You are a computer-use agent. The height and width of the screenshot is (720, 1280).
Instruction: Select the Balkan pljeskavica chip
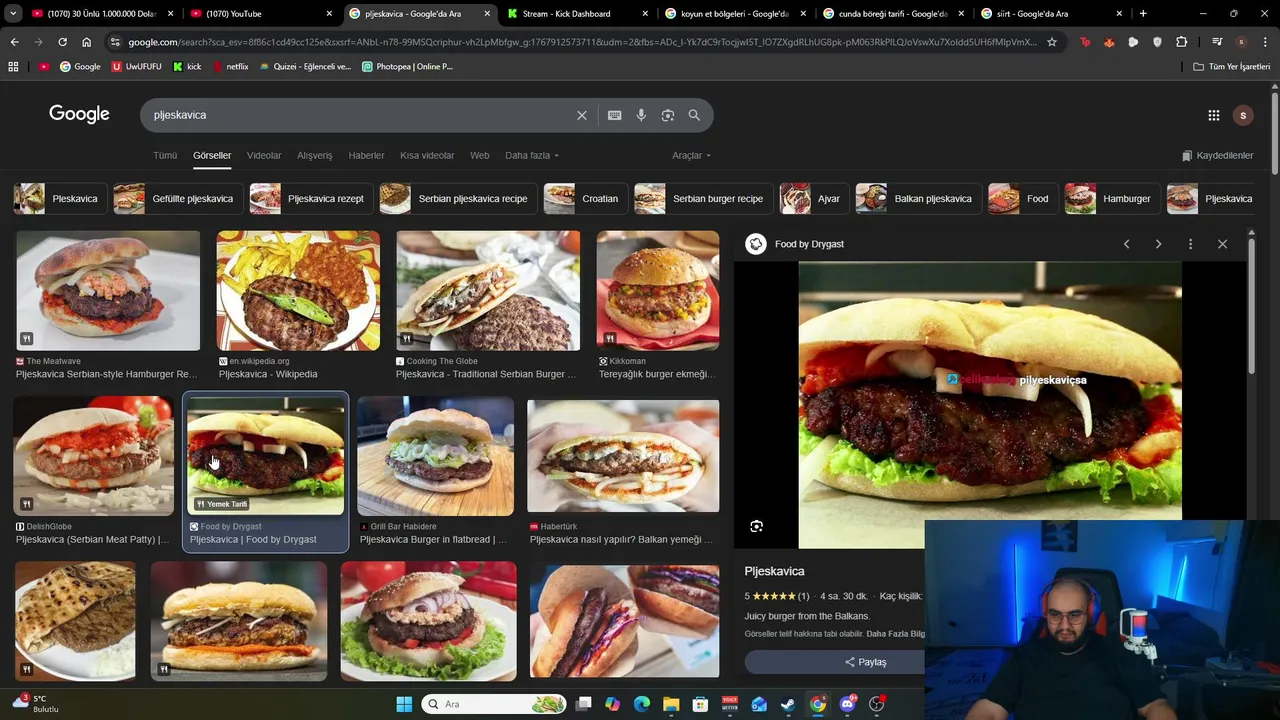coord(917,199)
